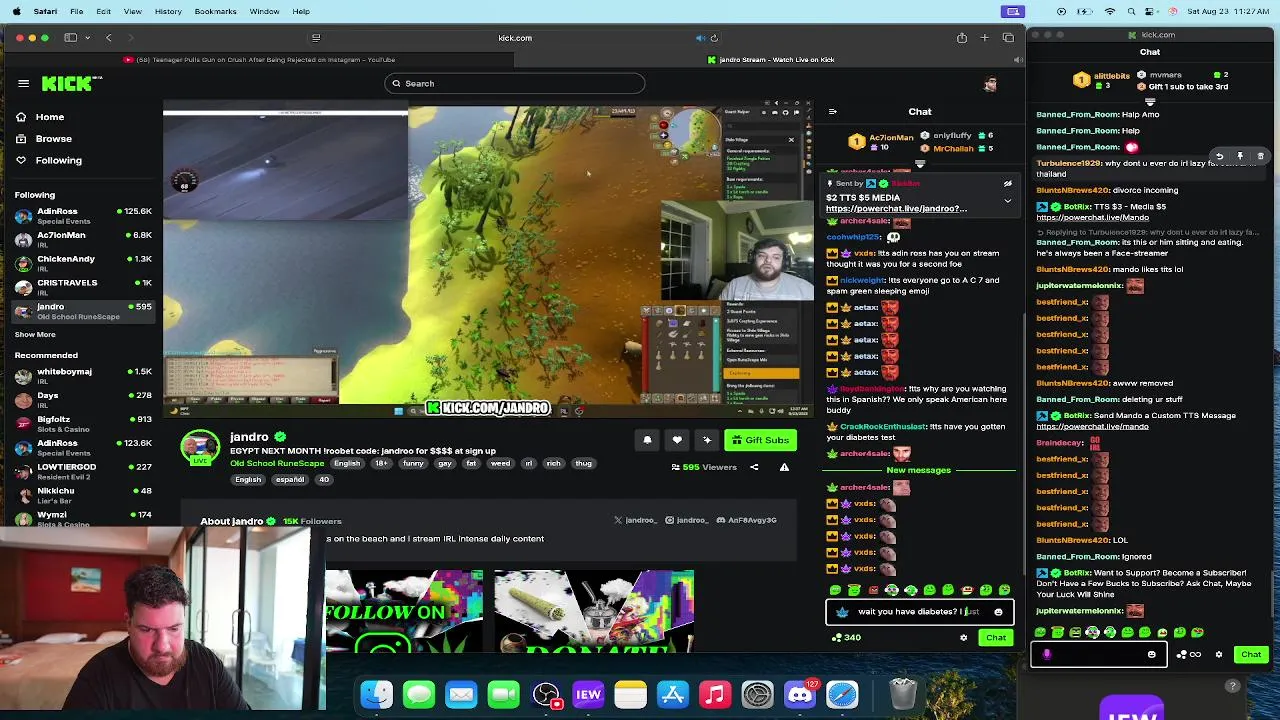Open ChickenAndy channel in Following list

pyautogui.click(x=83, y=264)
